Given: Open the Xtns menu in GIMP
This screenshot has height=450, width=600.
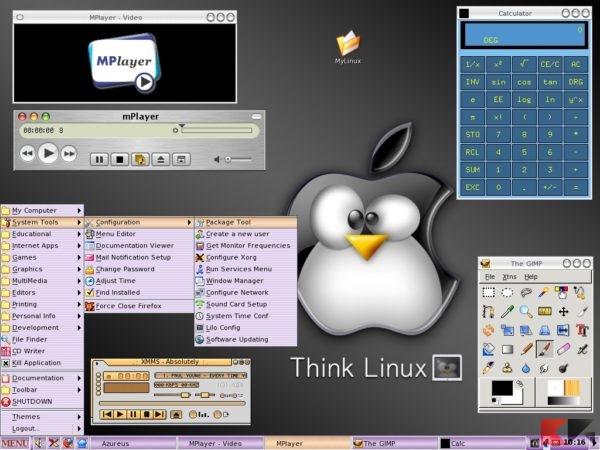Looking at the screenshot, I should click(x=509, y=277).
